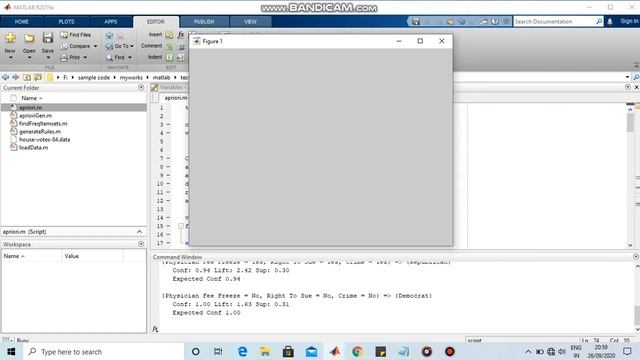Image resolution: width=640 pixels, height=360 pixels.
Task: Collapse the fold marker at line 15
Action: [x=180, y=226]
